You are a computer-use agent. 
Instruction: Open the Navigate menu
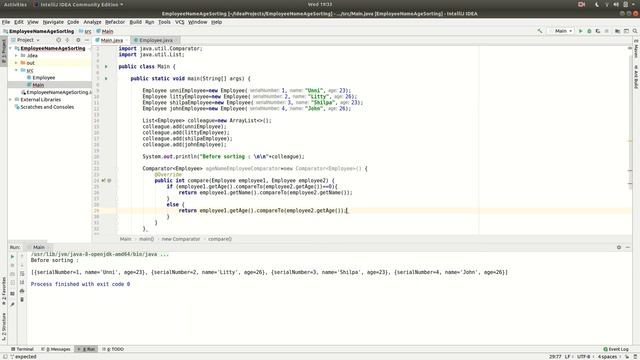point(53,22)
